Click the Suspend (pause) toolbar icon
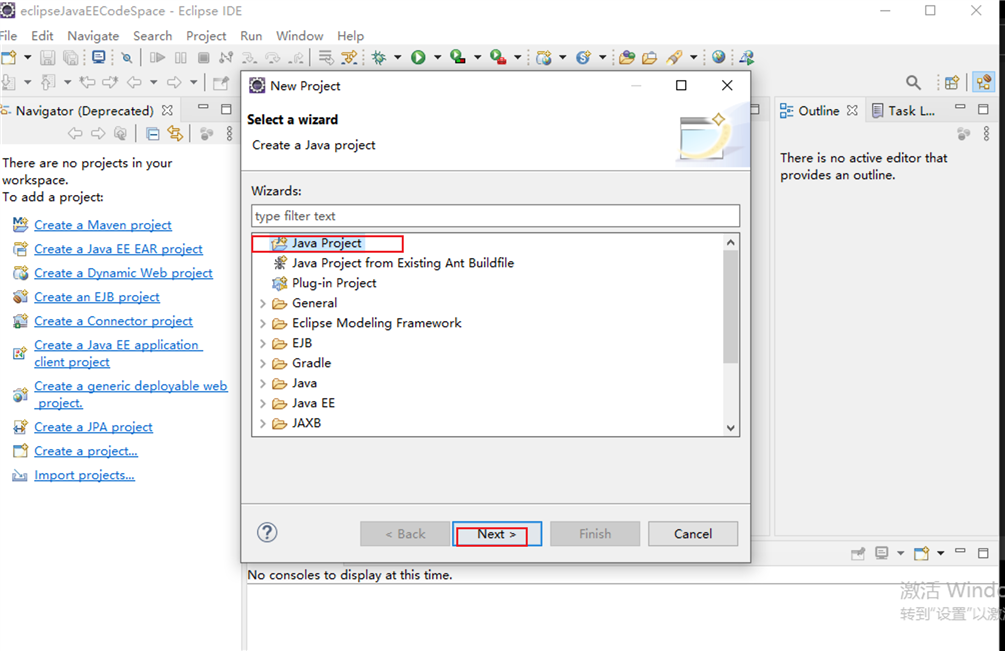Viewport: 1005px width, 651px height. (181, 58)
